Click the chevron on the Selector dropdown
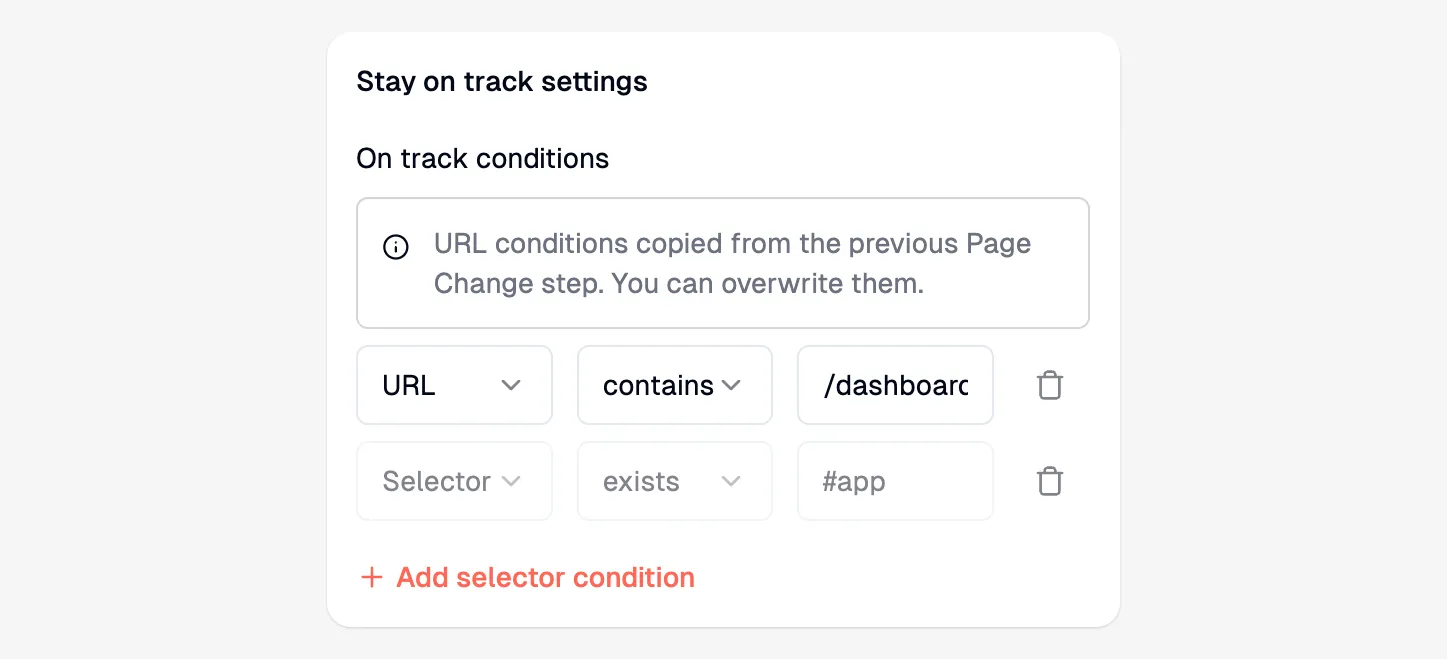Viewport: 1447px width, 659px height. click(513, 481)
